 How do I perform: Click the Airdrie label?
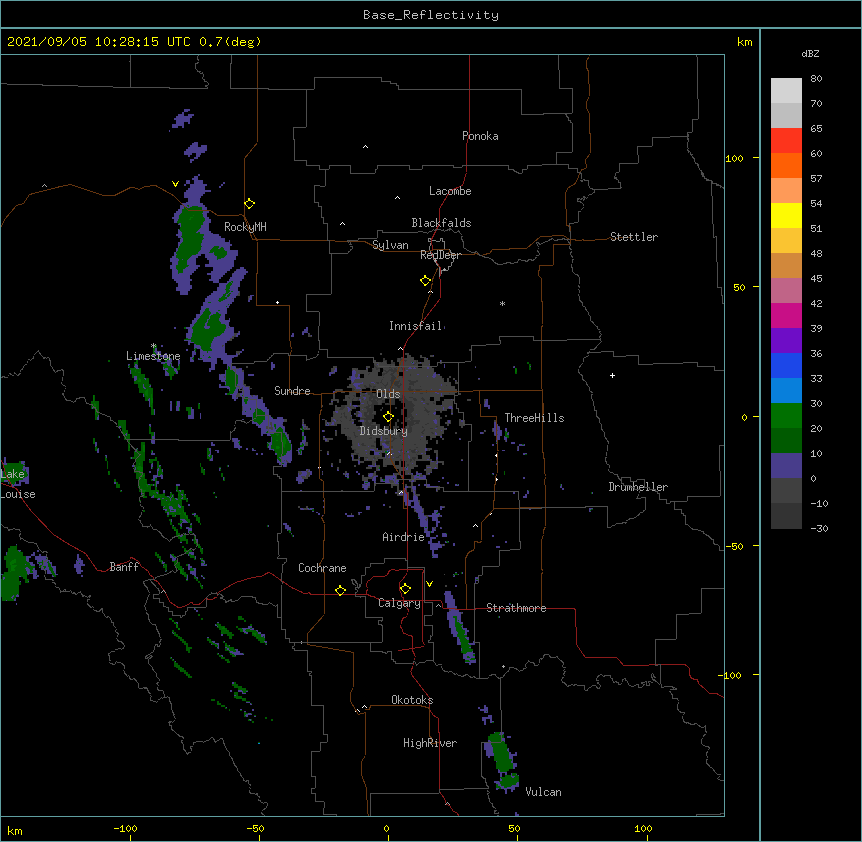[x=404, y=537]
